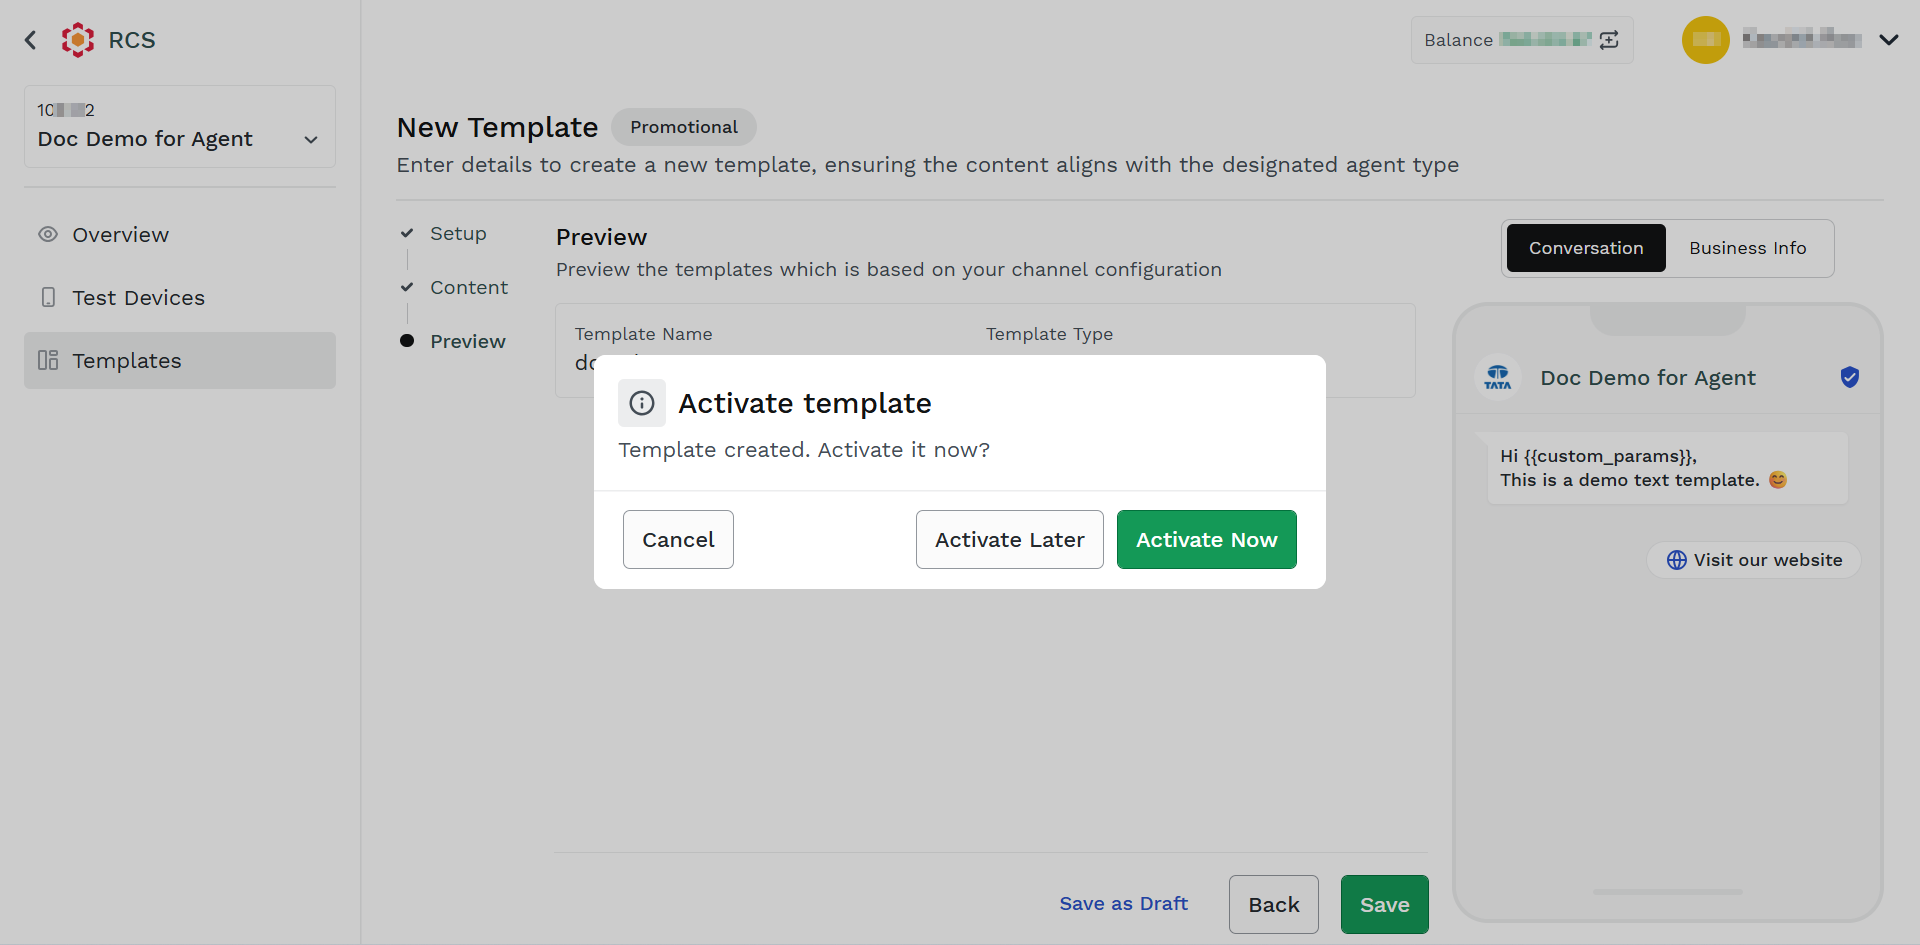Select the Conversation preview tab
This screenshot has height=945, width=1920.
coord(1586,248)
